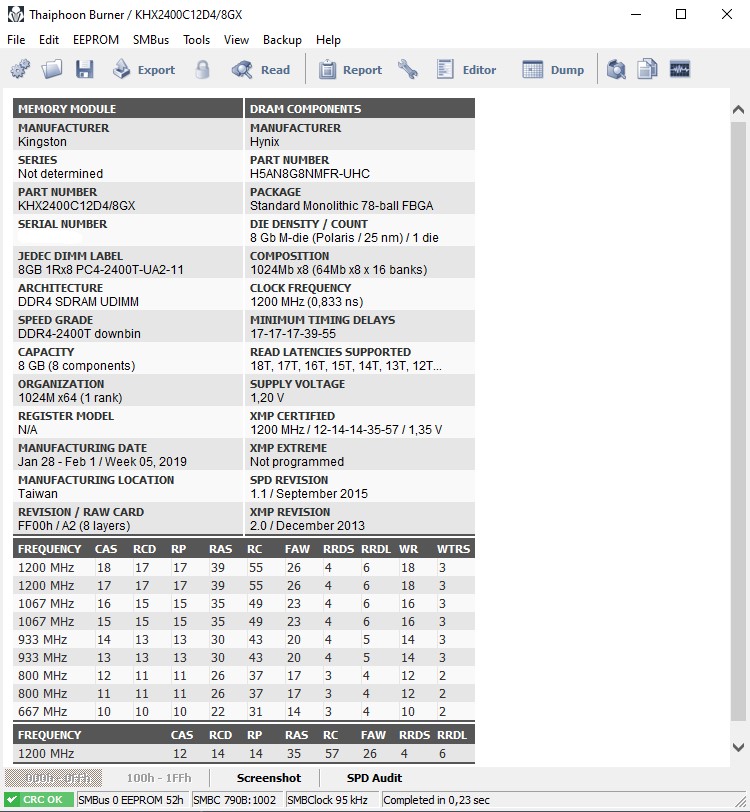750x812 pixels.
Task: Open the Tools menu
Action: click(196, 40)
